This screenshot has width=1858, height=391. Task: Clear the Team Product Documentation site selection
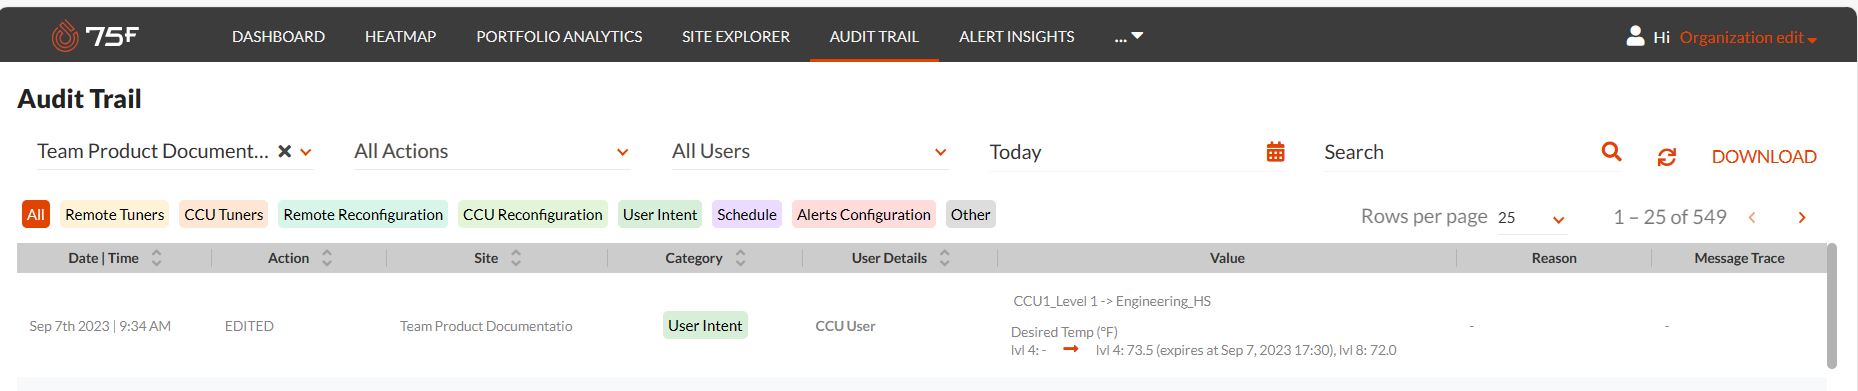[284, 151]
